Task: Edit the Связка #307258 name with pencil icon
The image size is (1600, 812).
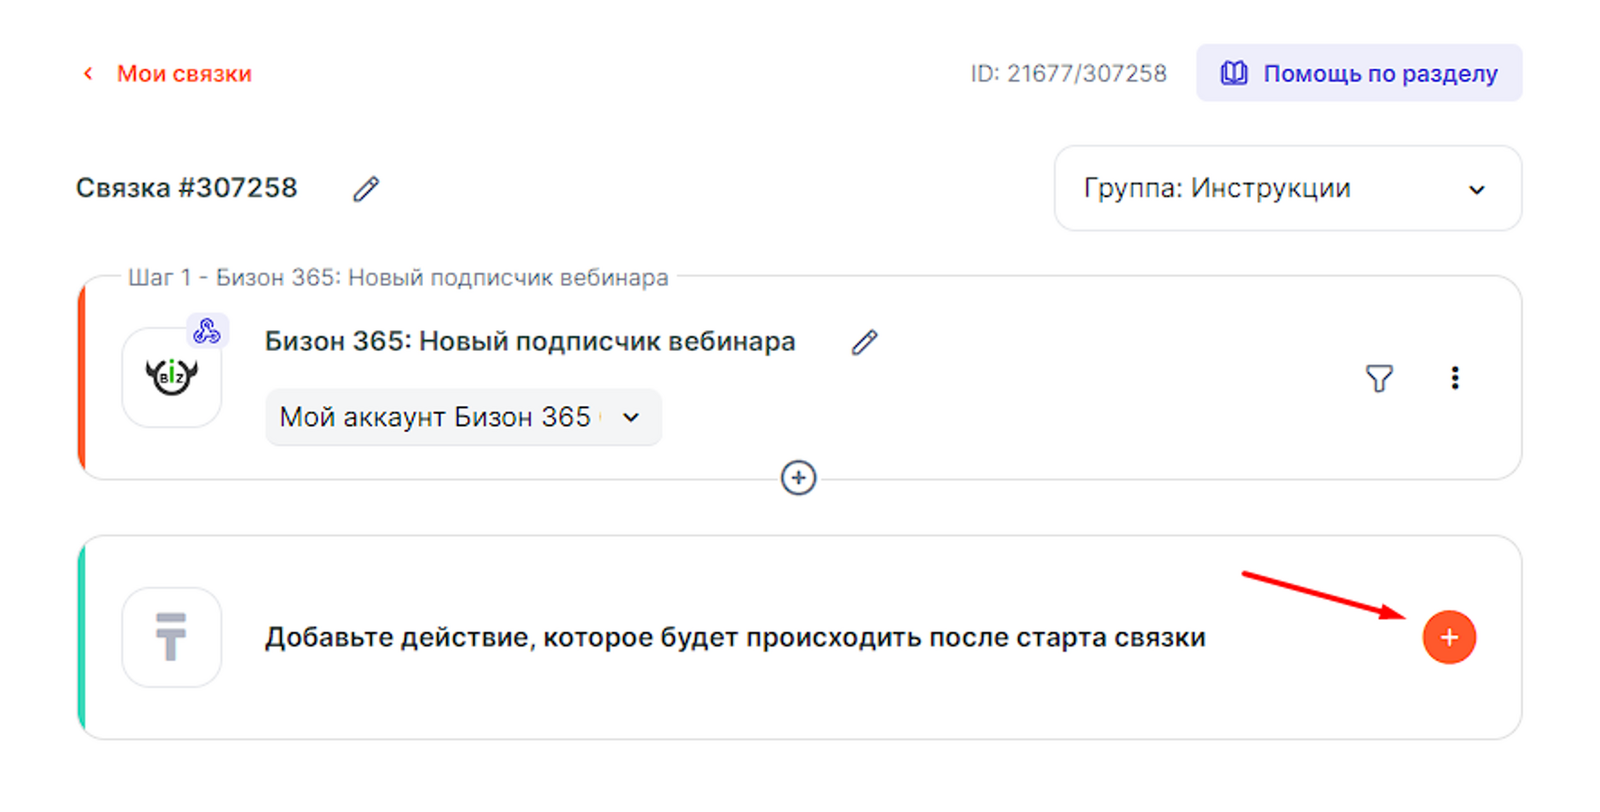Action: pyautogui.click(x=366, y=189)
